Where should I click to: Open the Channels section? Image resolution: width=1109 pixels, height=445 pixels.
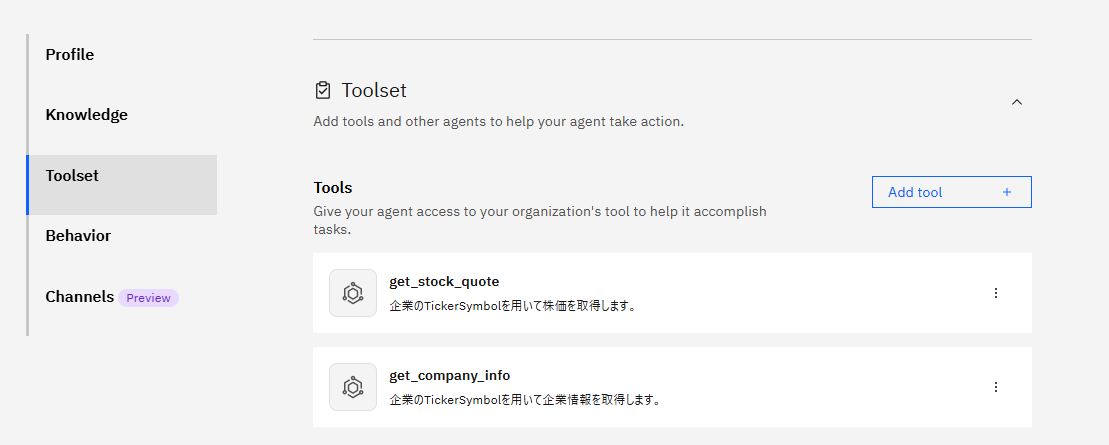pos(79,297)
